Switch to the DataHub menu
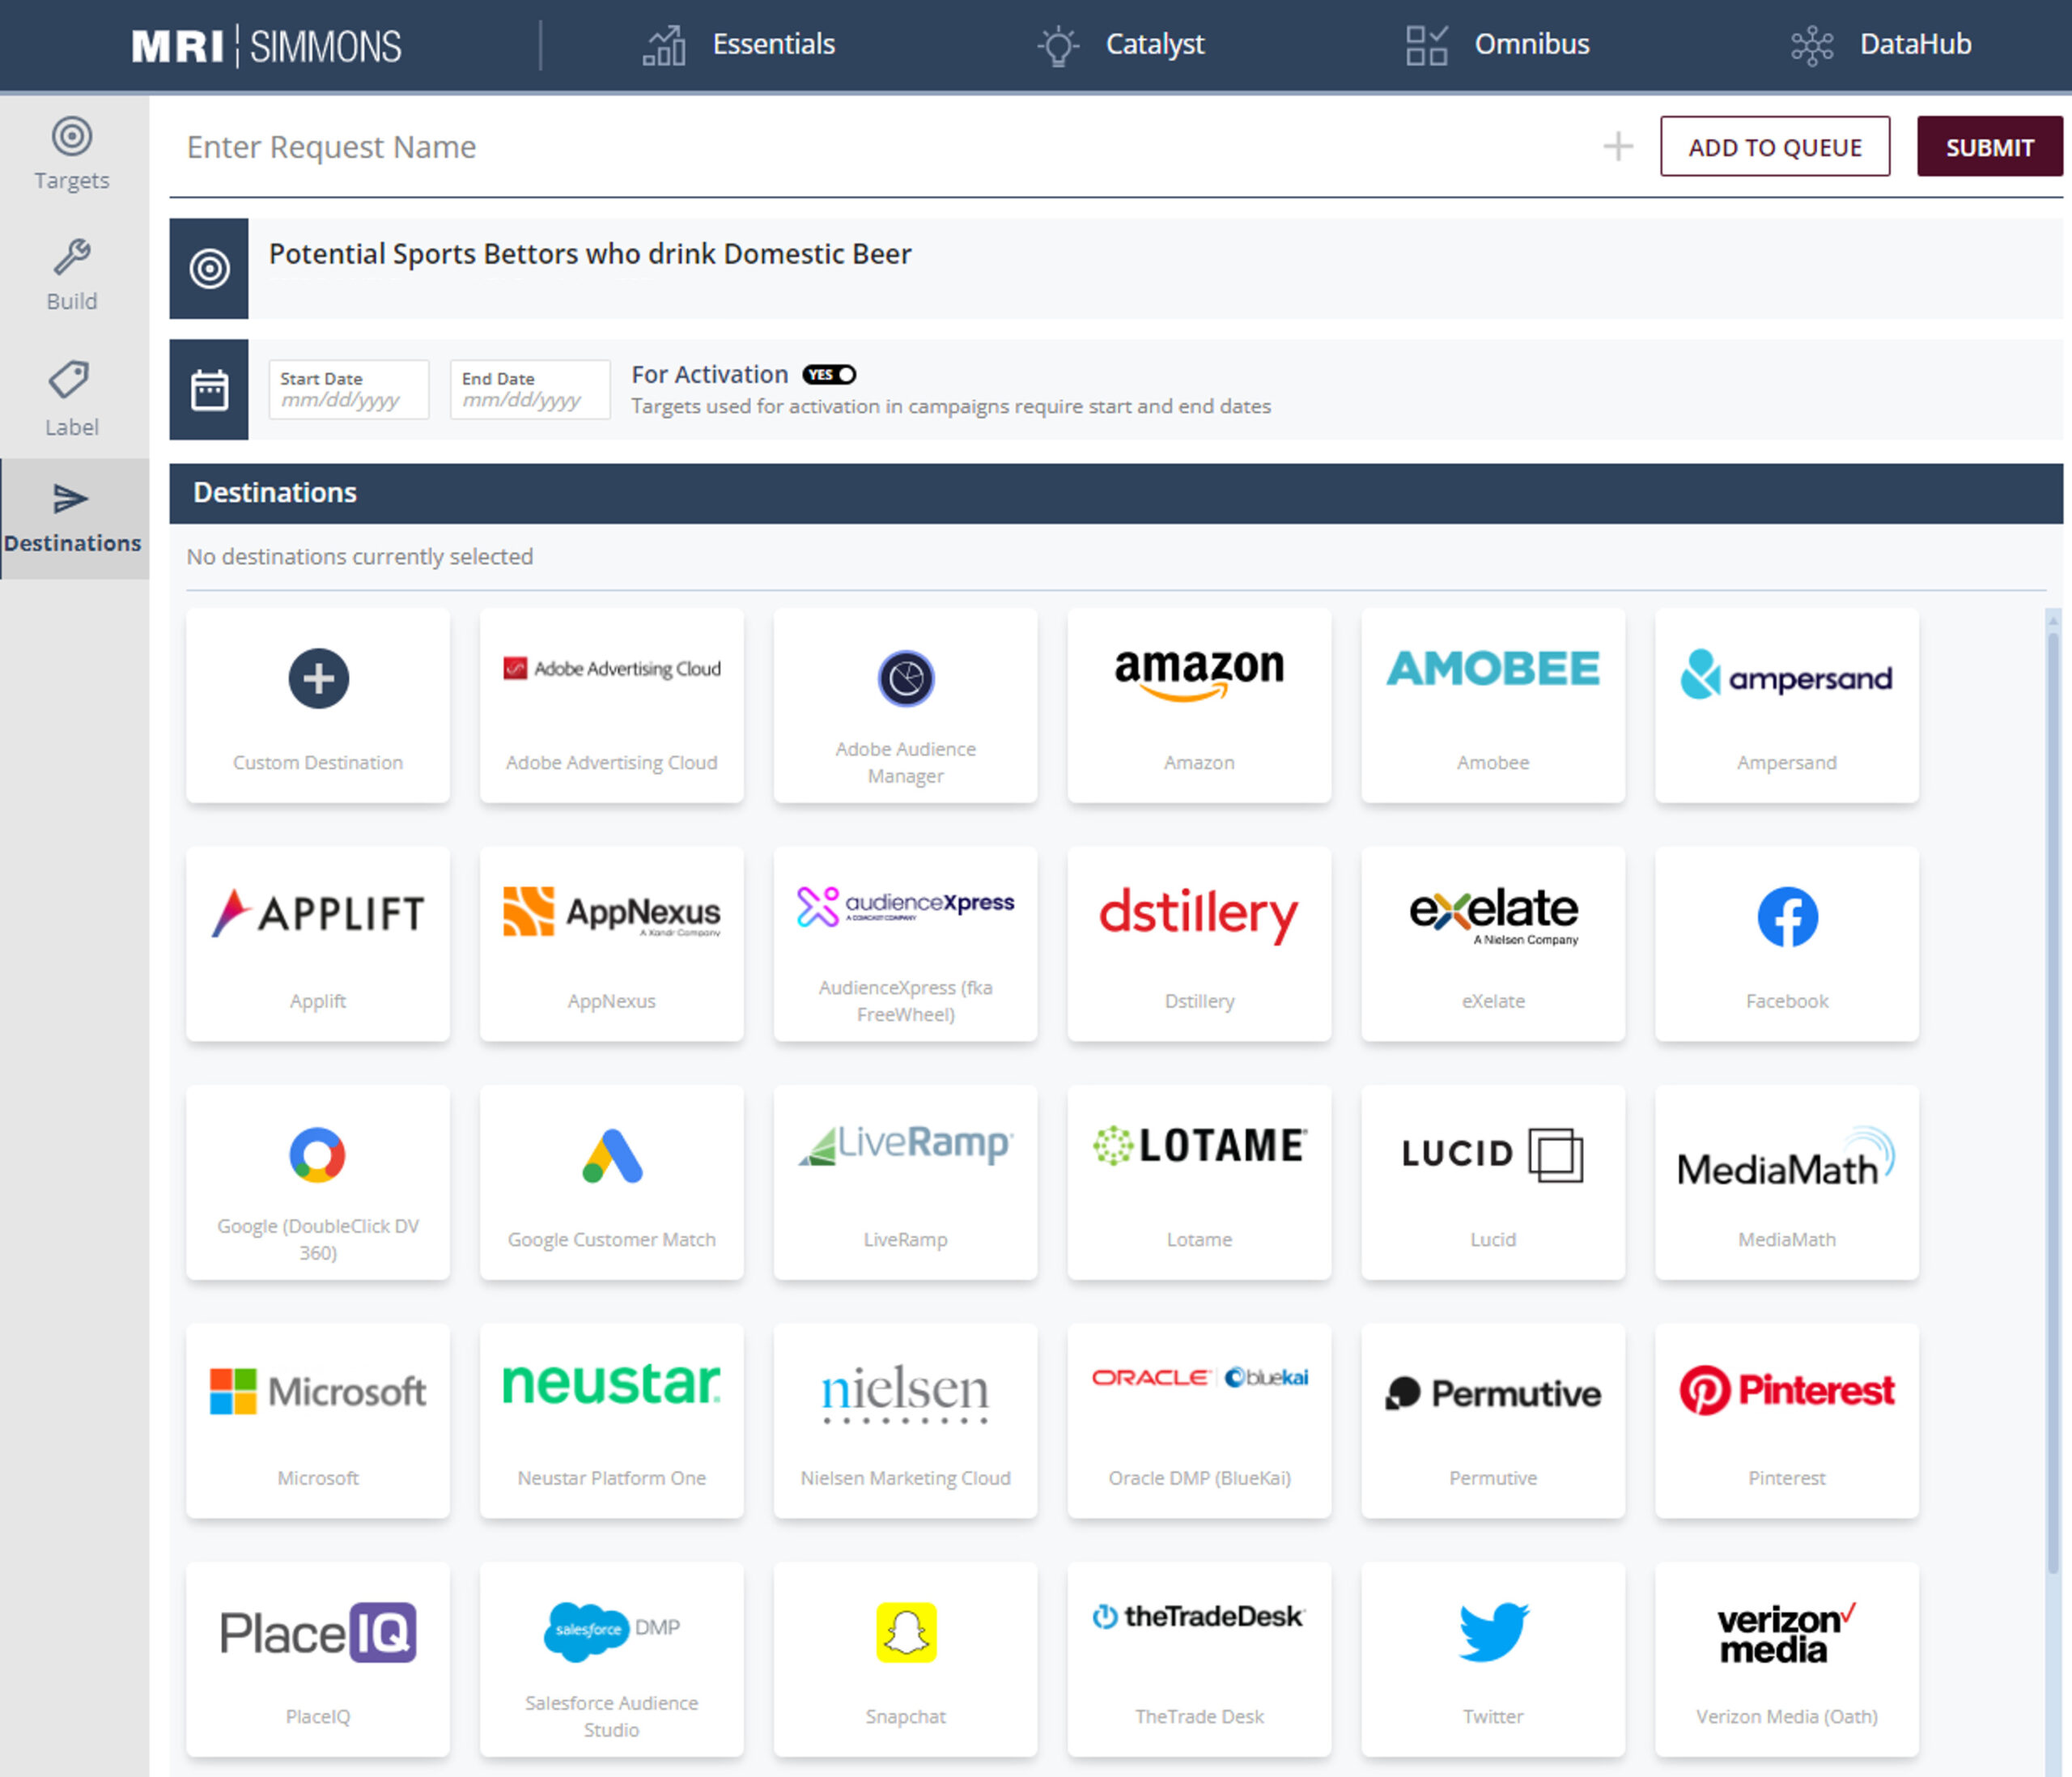2072x1777 pixels. point(1882,45)
